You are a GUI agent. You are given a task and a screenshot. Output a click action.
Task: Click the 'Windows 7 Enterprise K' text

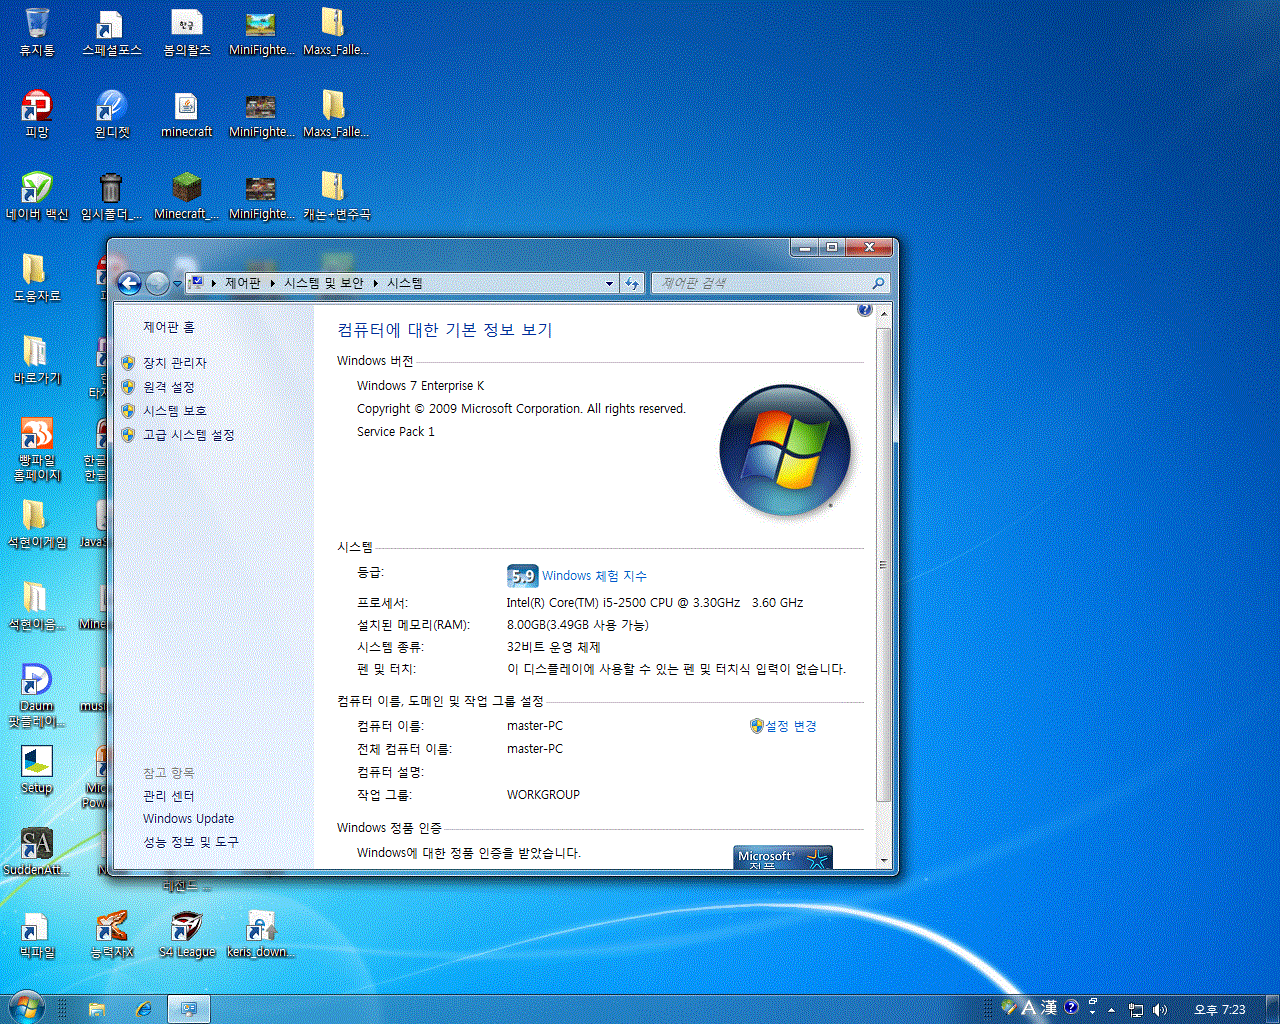coord(420,386)
